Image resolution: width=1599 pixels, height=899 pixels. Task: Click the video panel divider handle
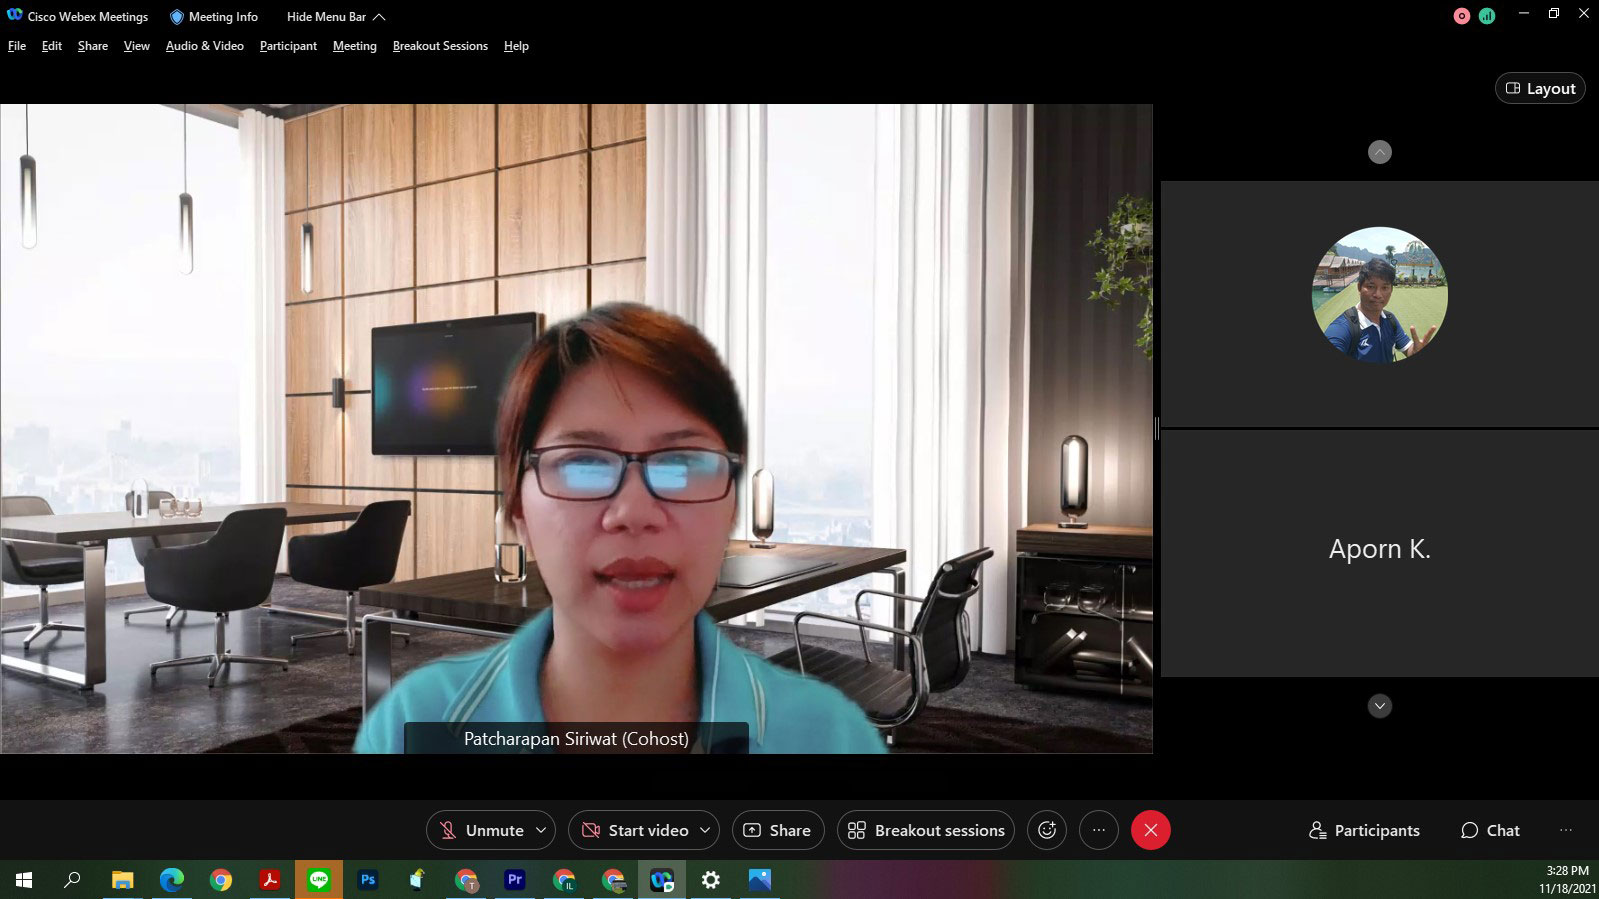pyautogui.click(x=1157, y=428)
